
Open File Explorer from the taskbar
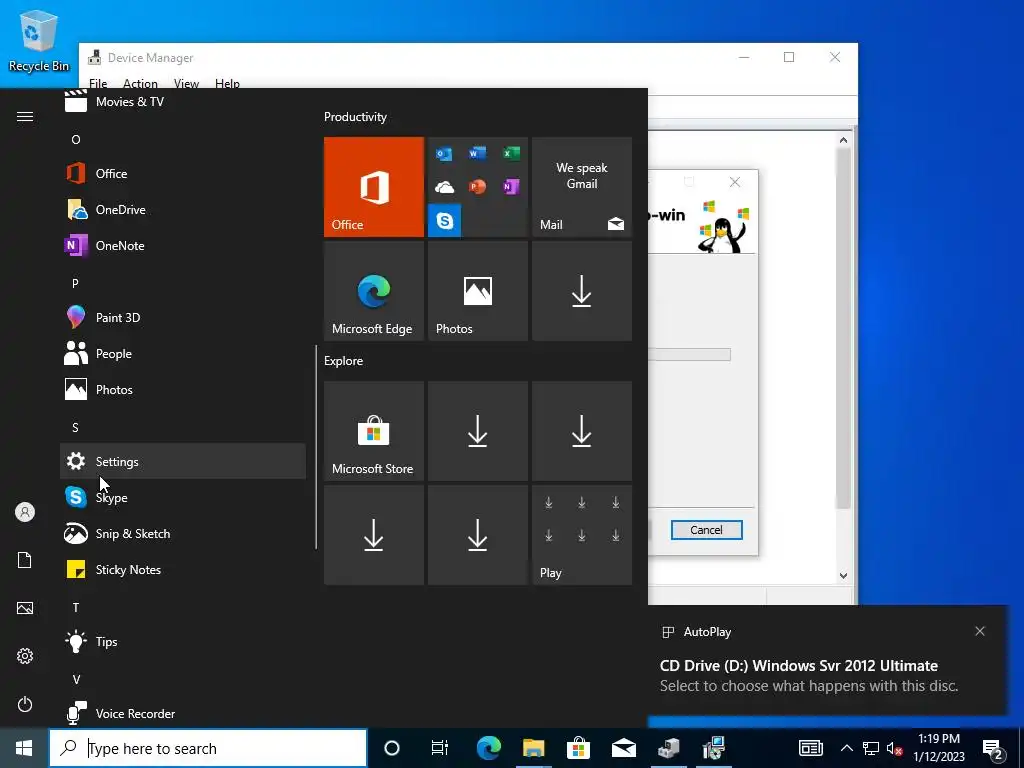coord(534,748)
